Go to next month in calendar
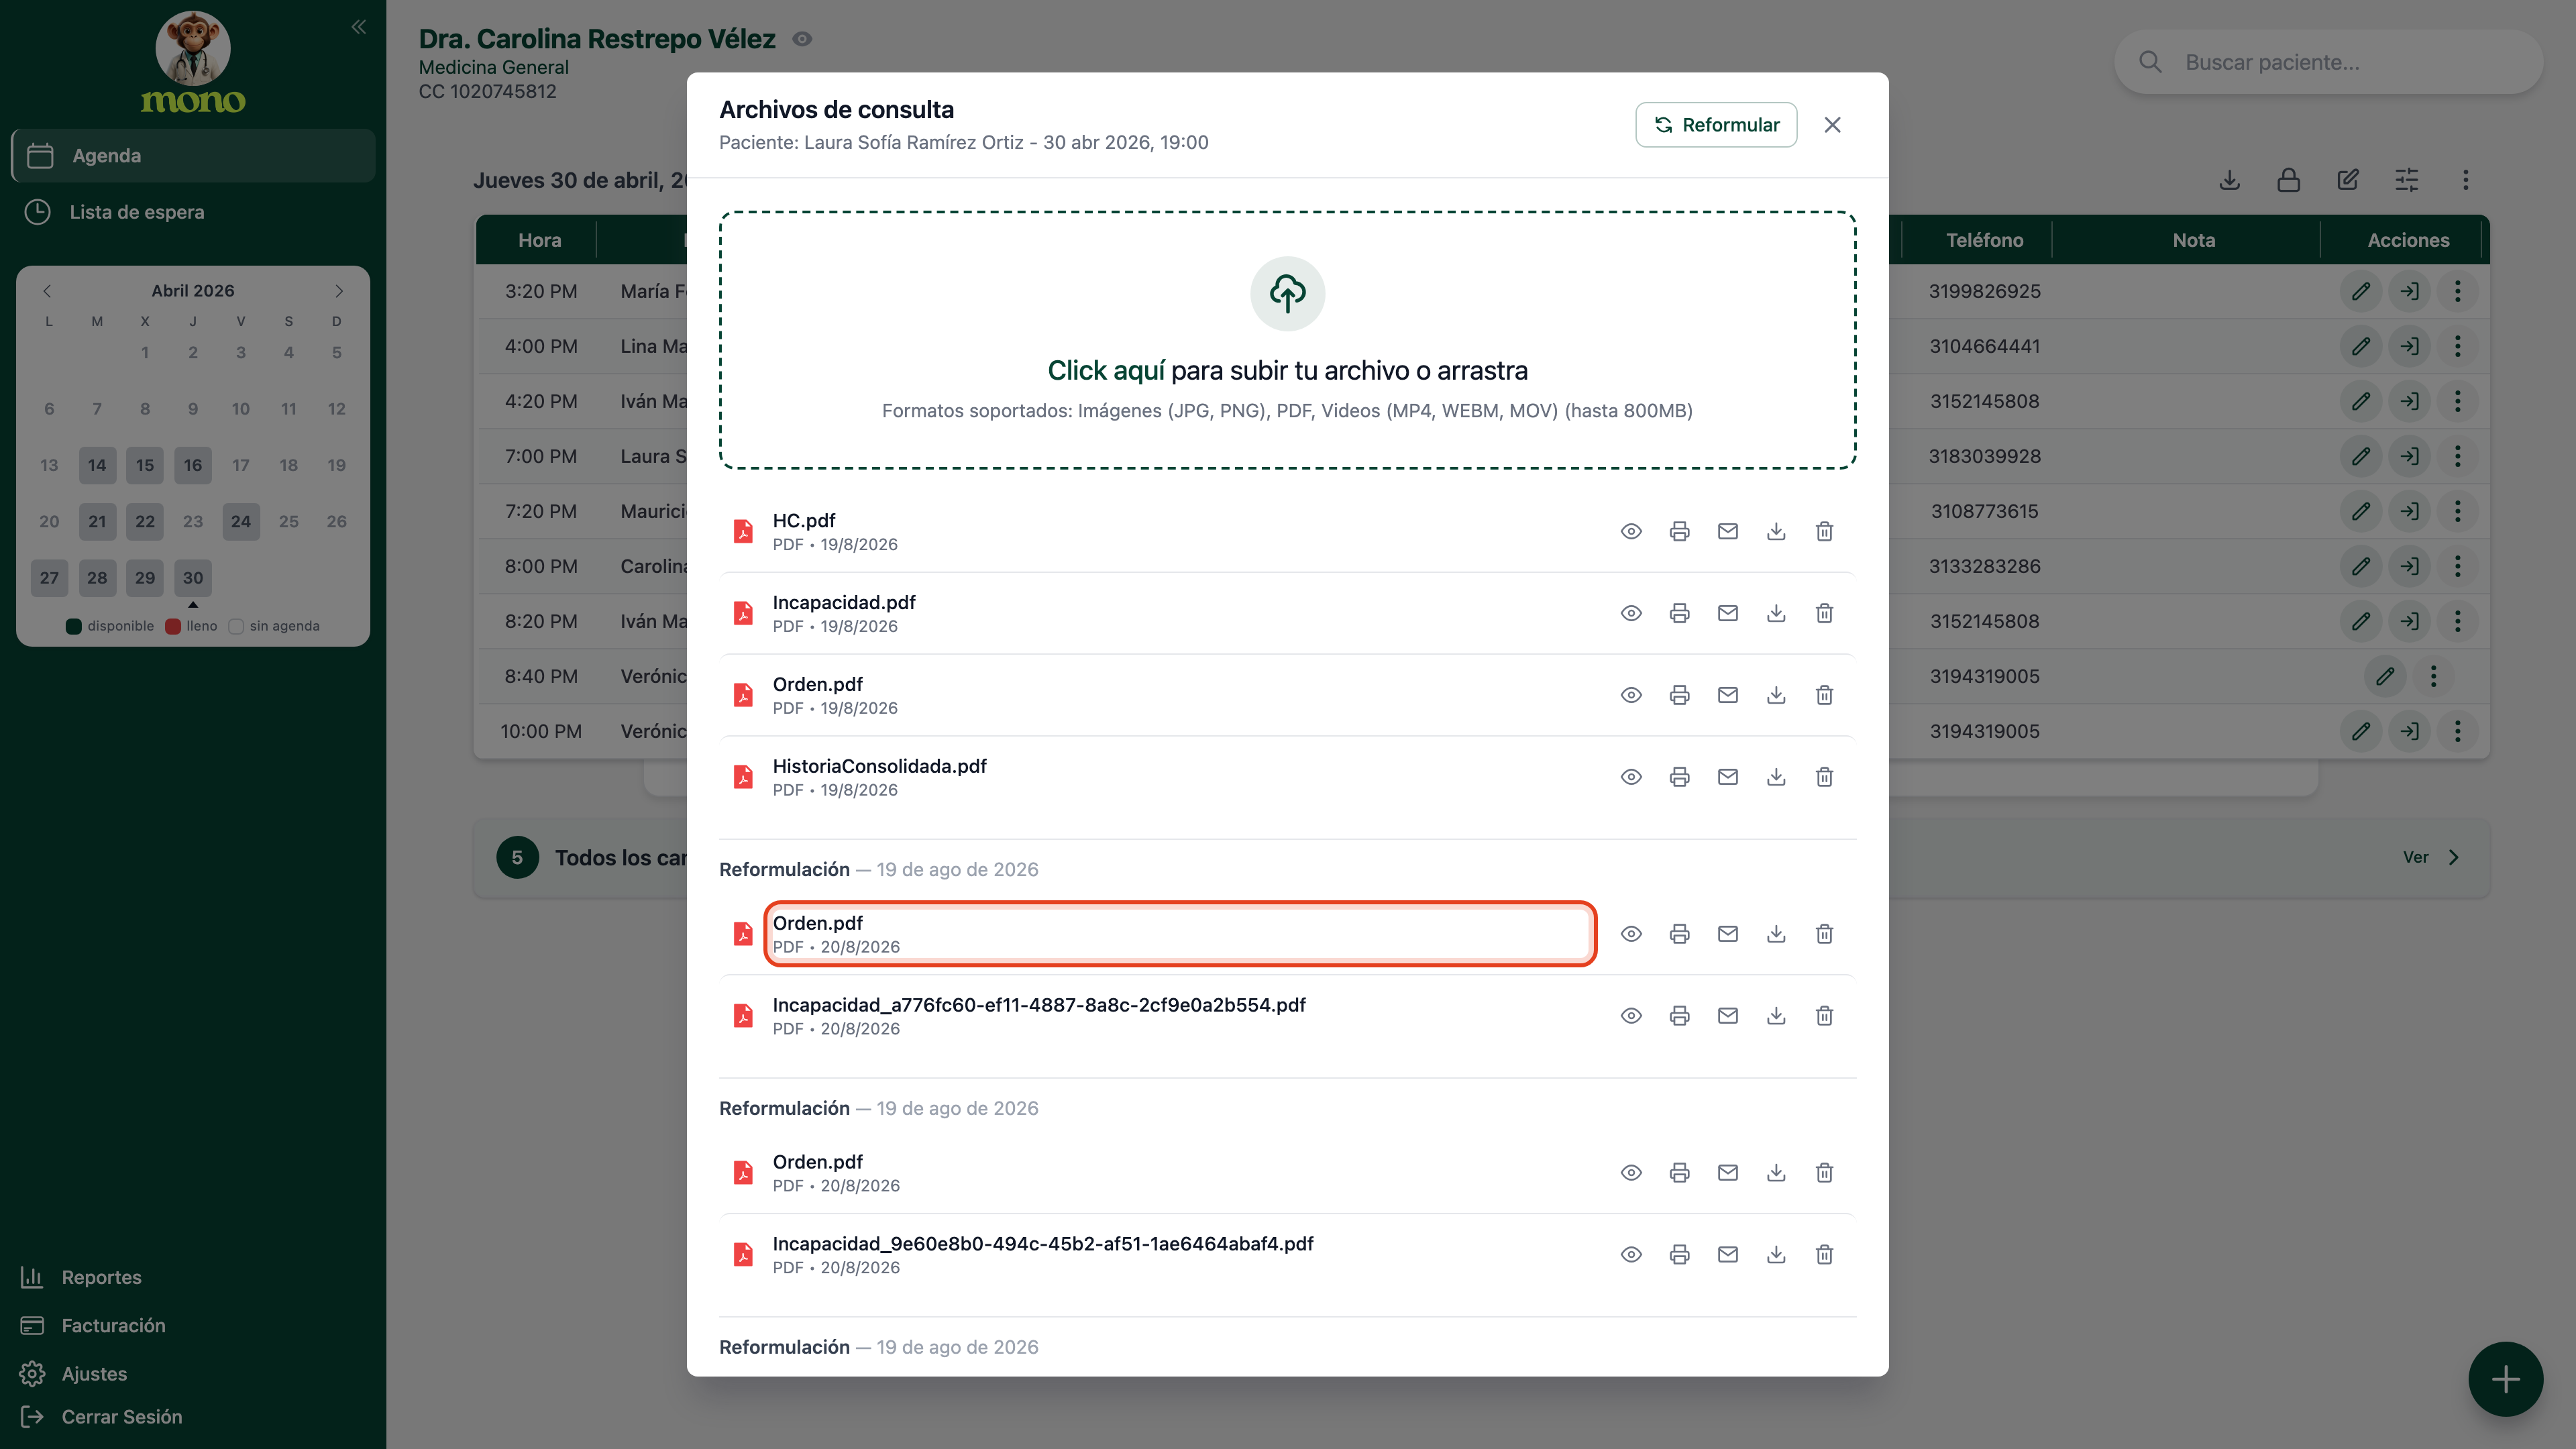 click(339, 291)
